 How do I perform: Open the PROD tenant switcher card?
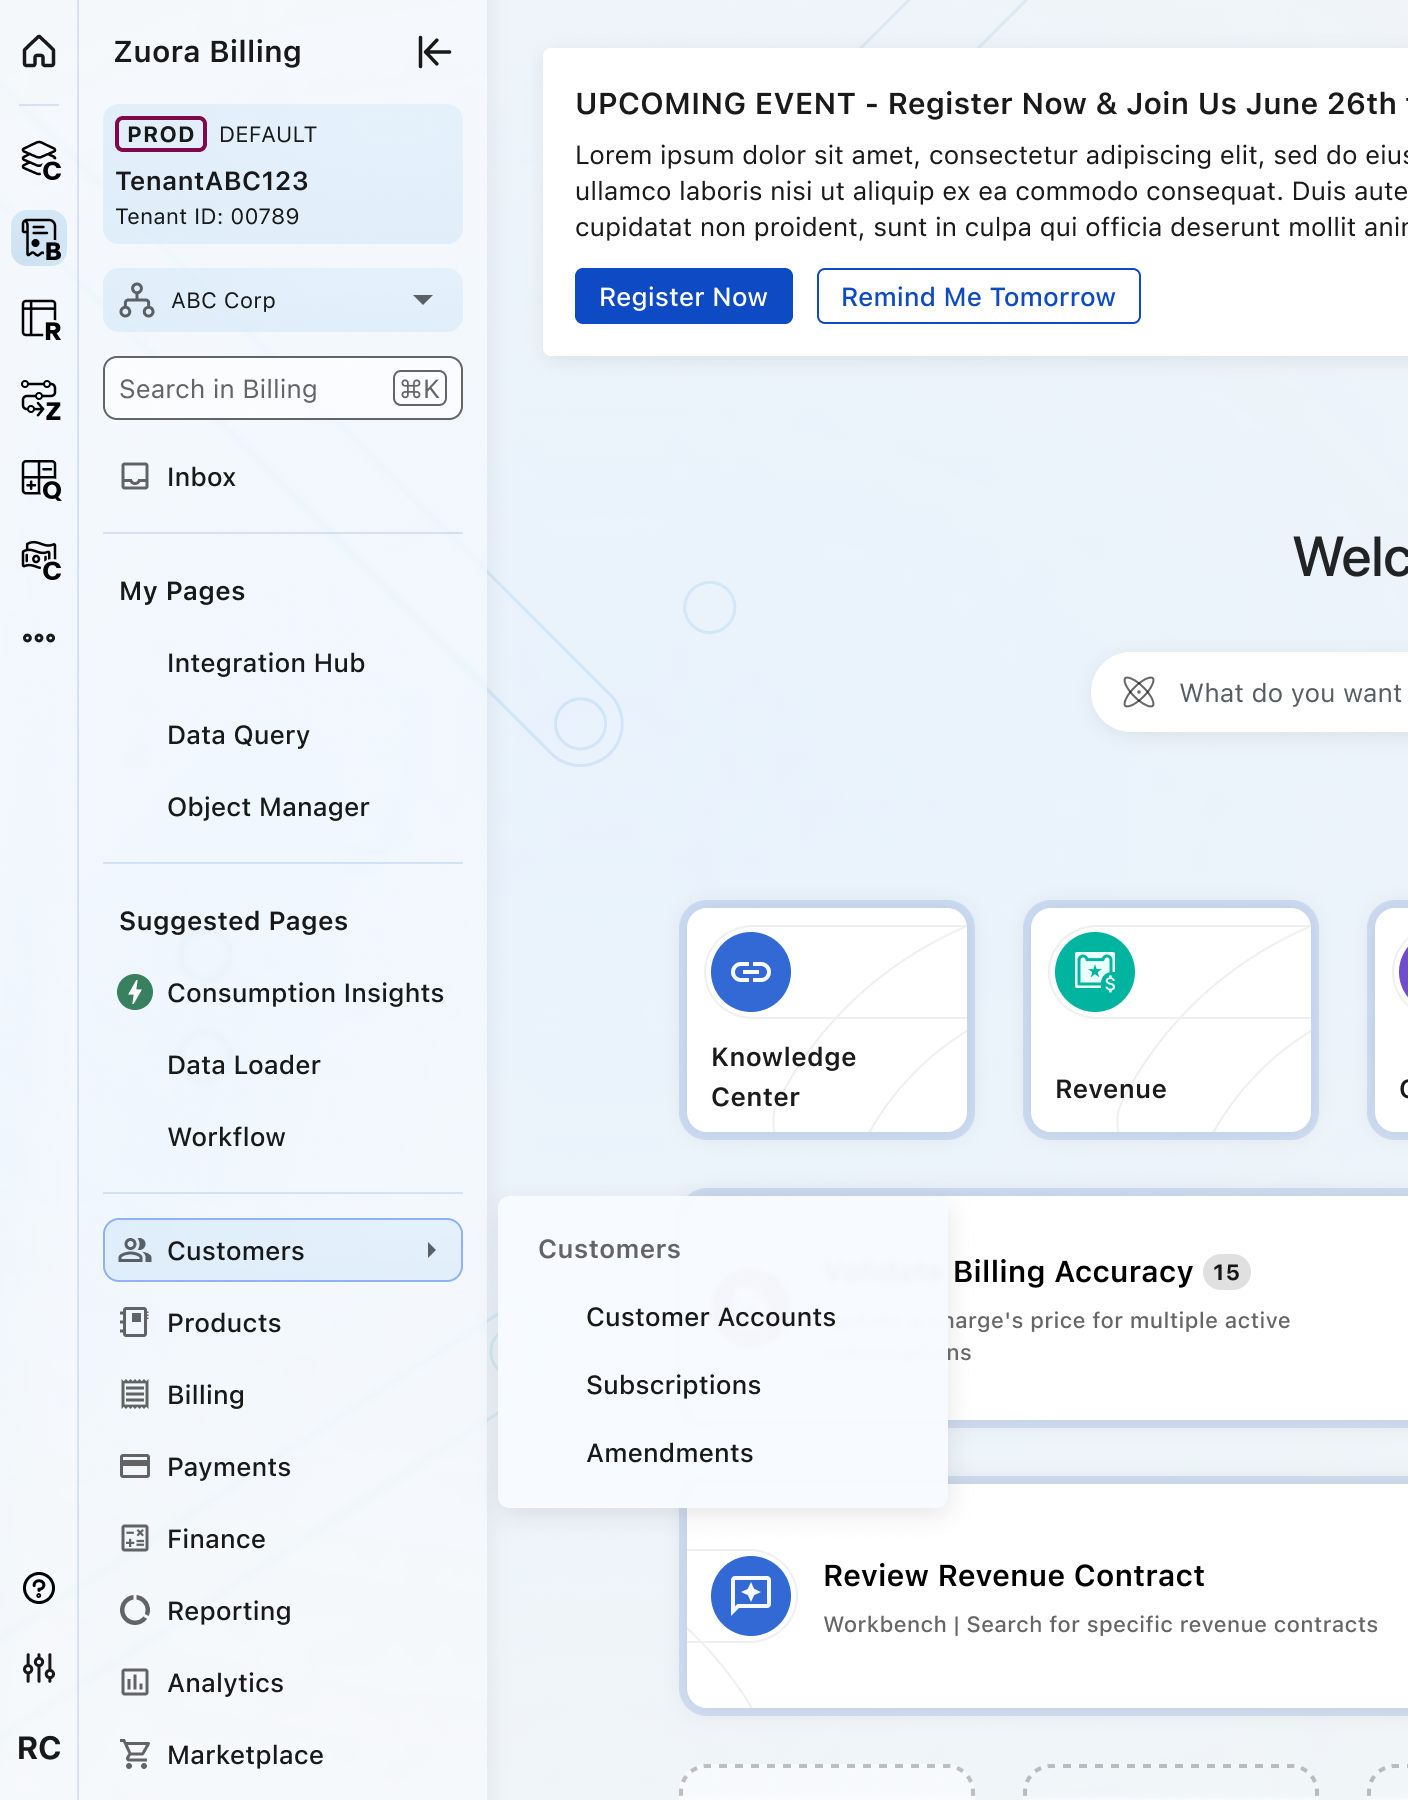283,174
